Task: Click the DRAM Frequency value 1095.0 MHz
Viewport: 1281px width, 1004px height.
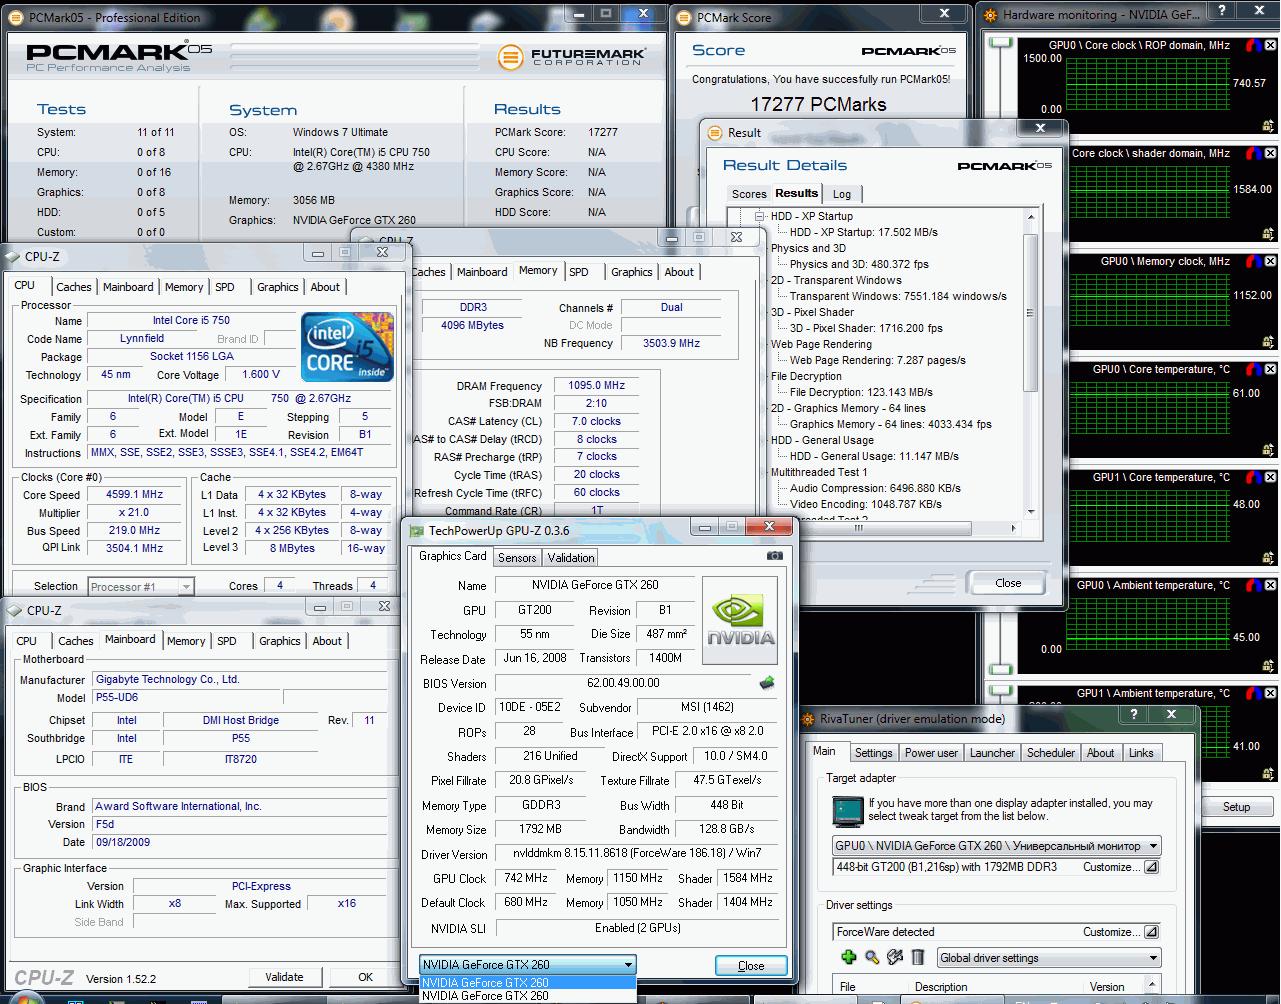Action: pyautogui.click(x=597, y=385)
